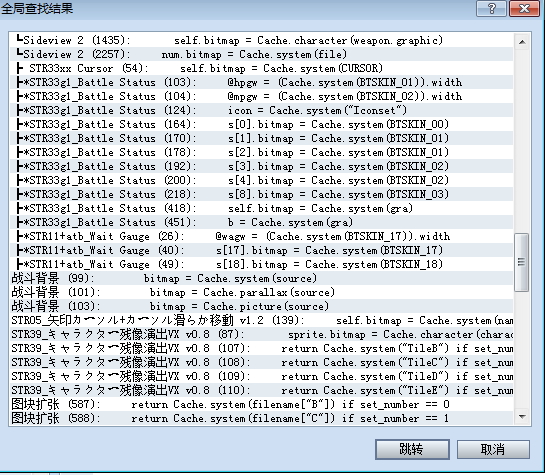Select Battle Status (124) Iconset line

pyautogui.click(x=261, y=110)
